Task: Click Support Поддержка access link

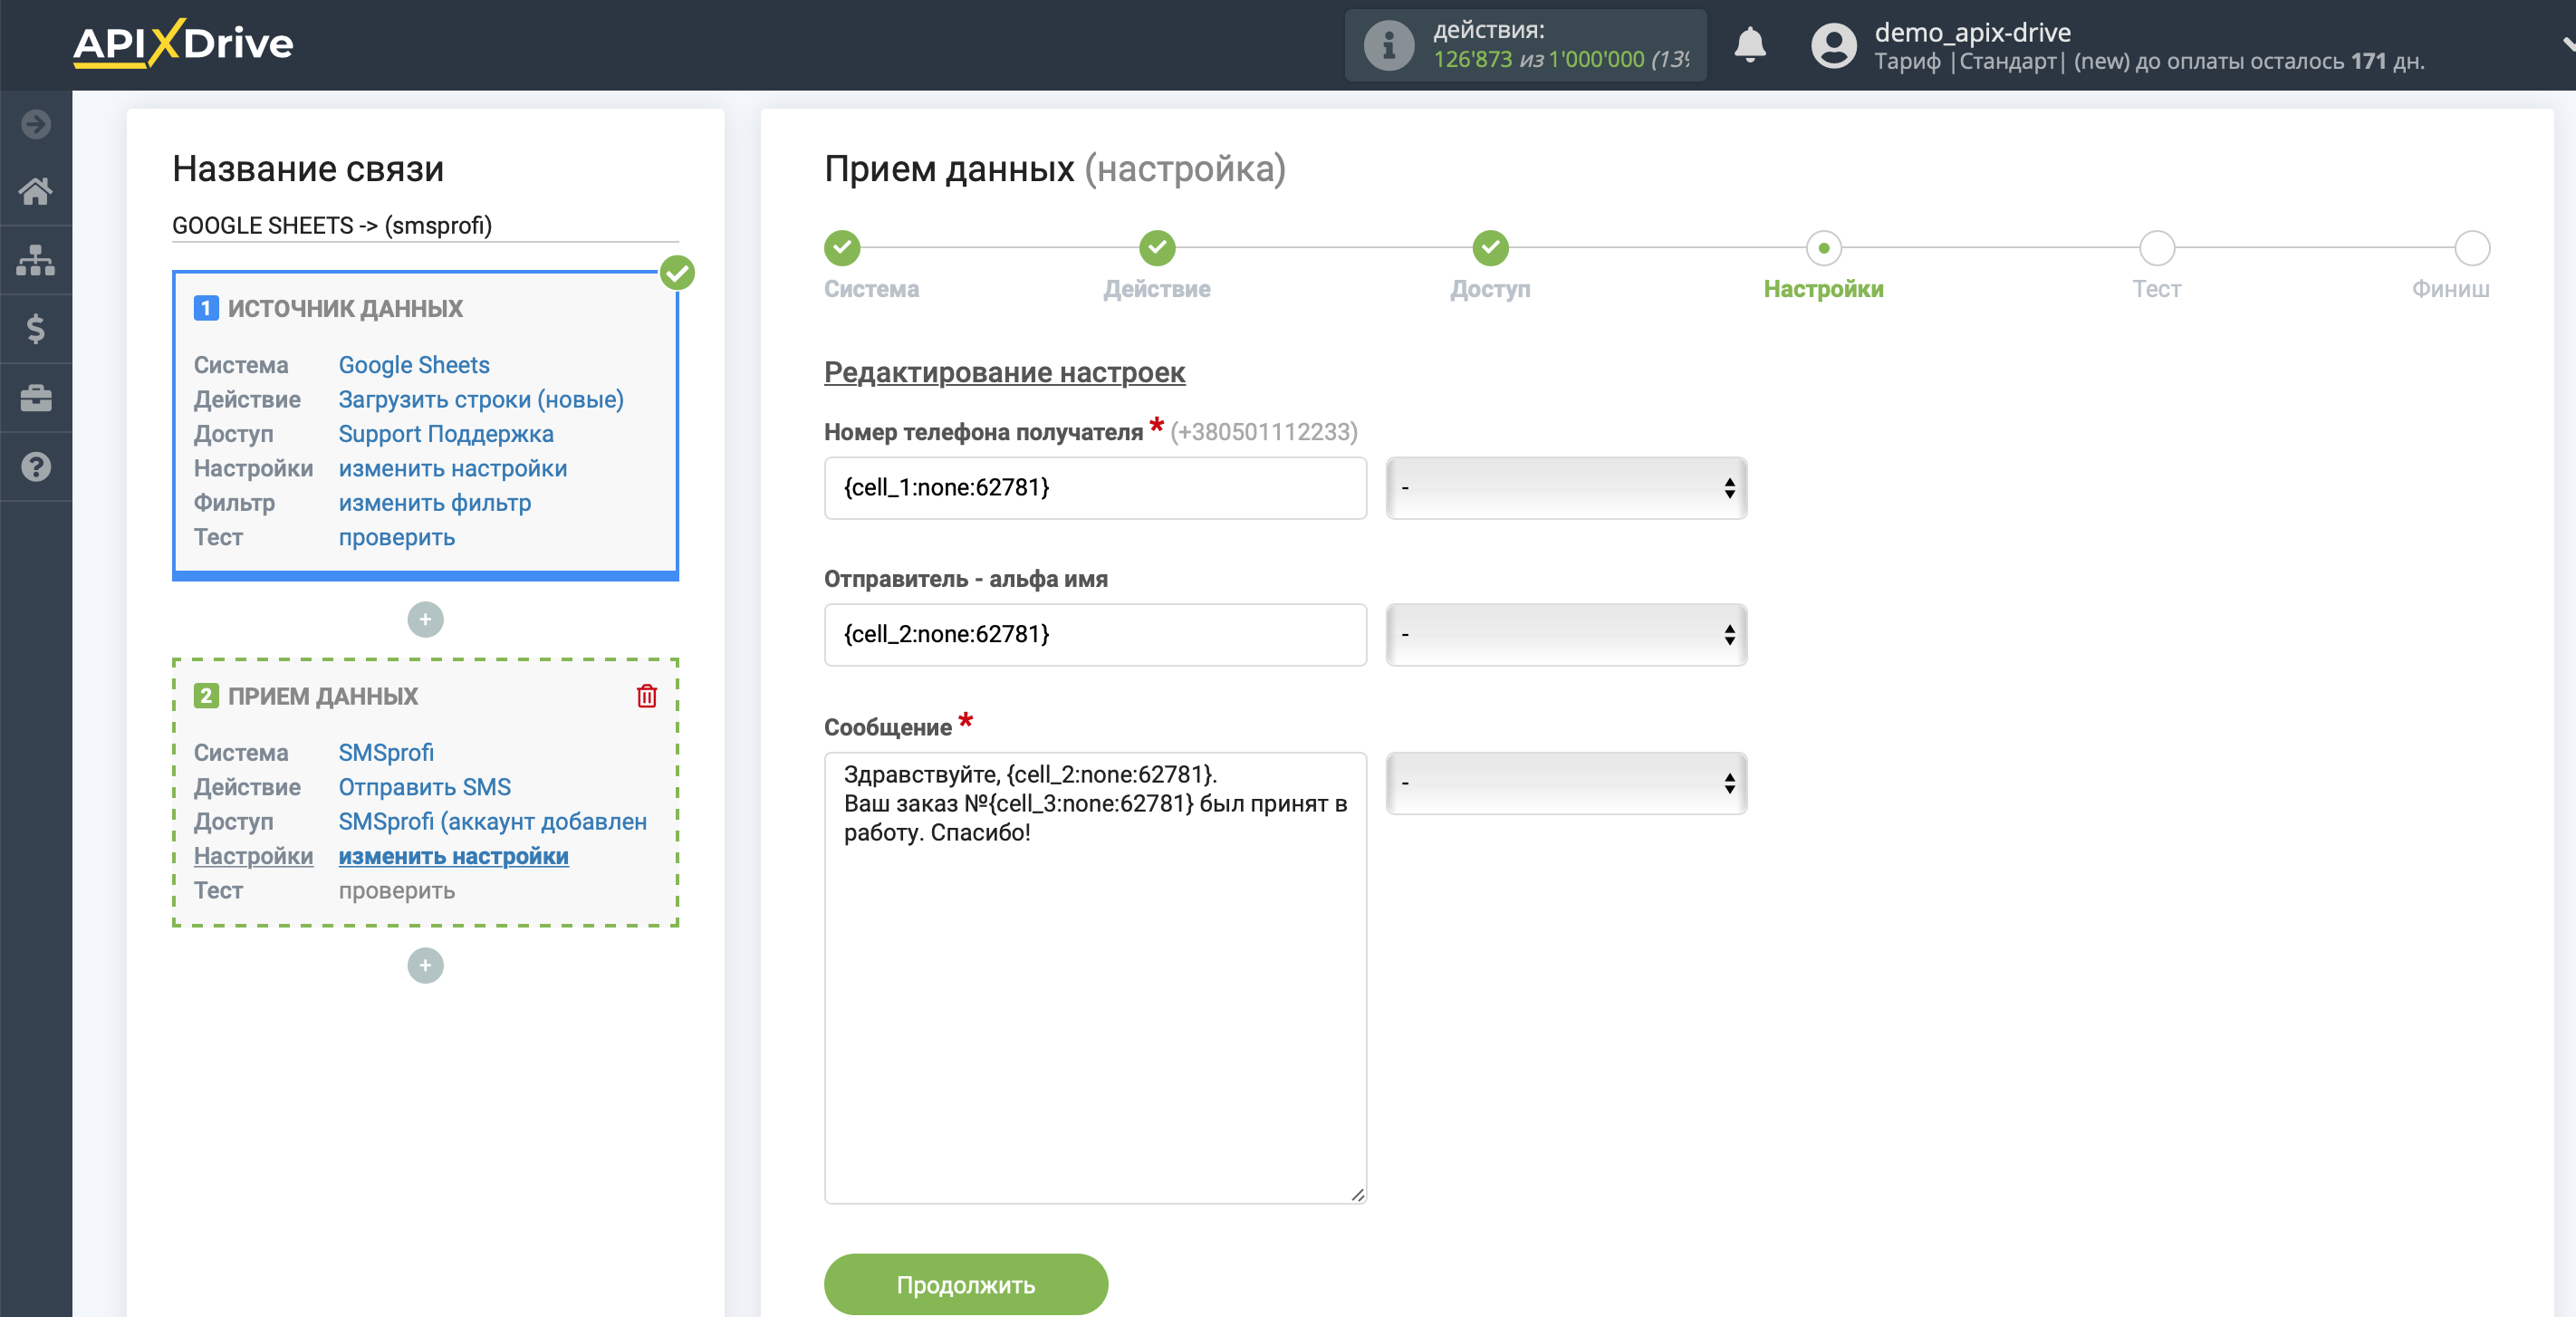Action: 446,434
